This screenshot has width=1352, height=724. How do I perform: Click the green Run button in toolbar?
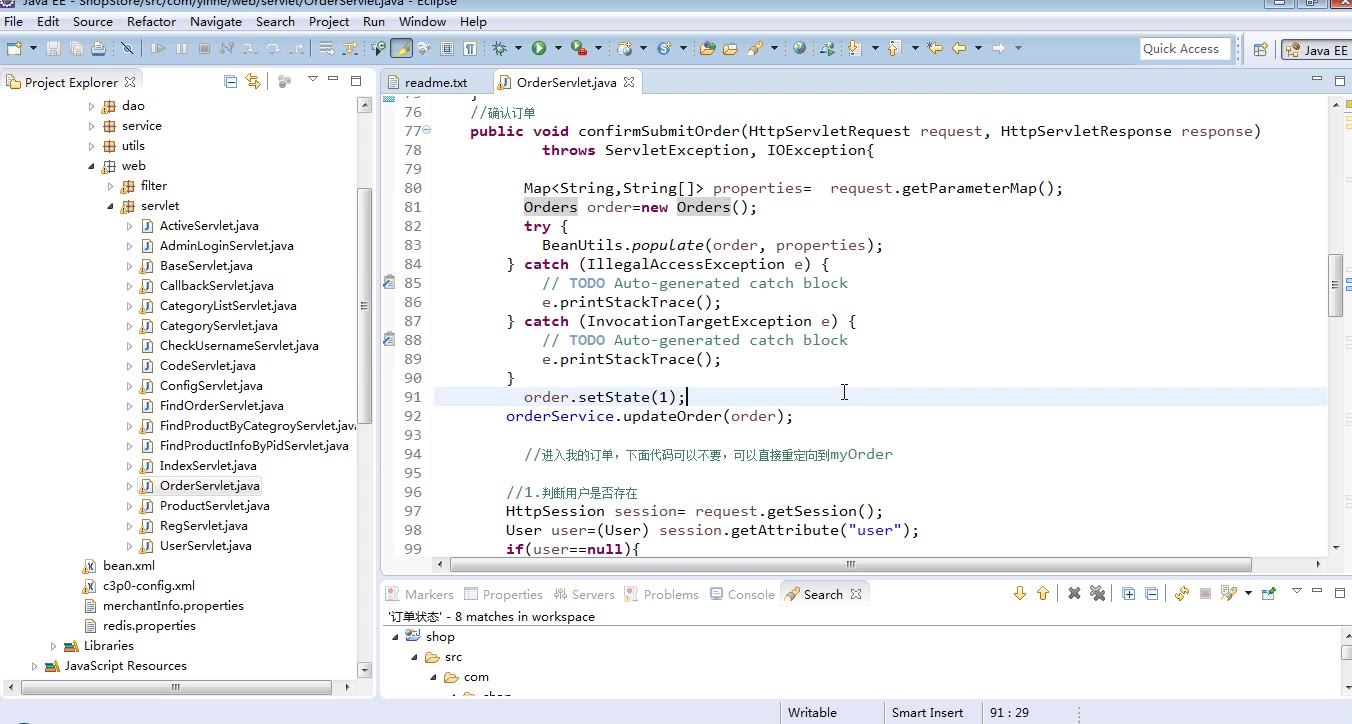[x=539, y=48]
